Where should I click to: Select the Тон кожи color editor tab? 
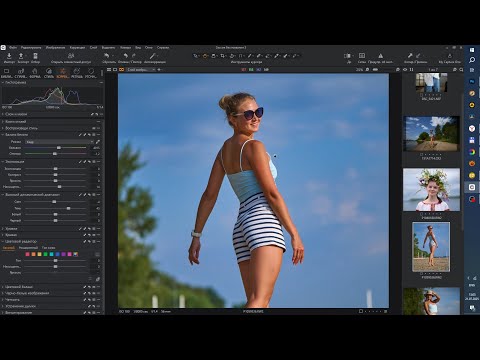48,248
